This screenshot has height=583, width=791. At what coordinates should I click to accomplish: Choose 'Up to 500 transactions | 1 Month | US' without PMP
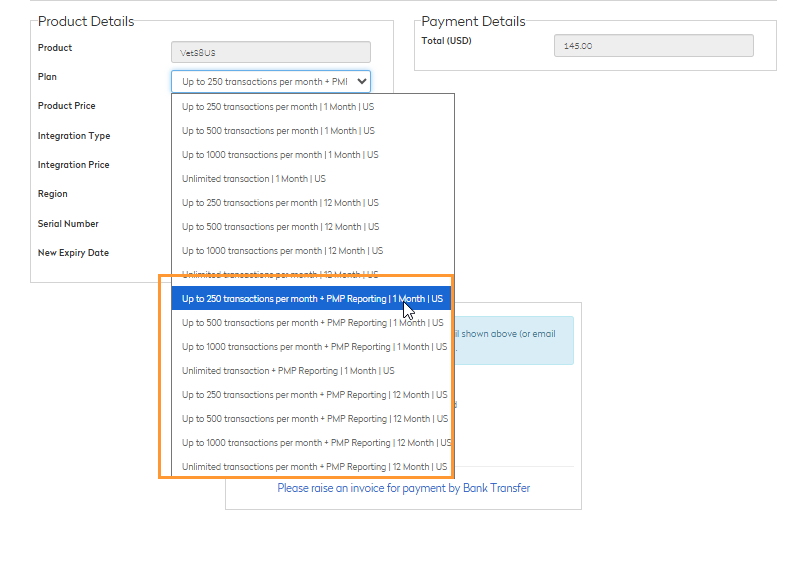click(x=278, y=131)
